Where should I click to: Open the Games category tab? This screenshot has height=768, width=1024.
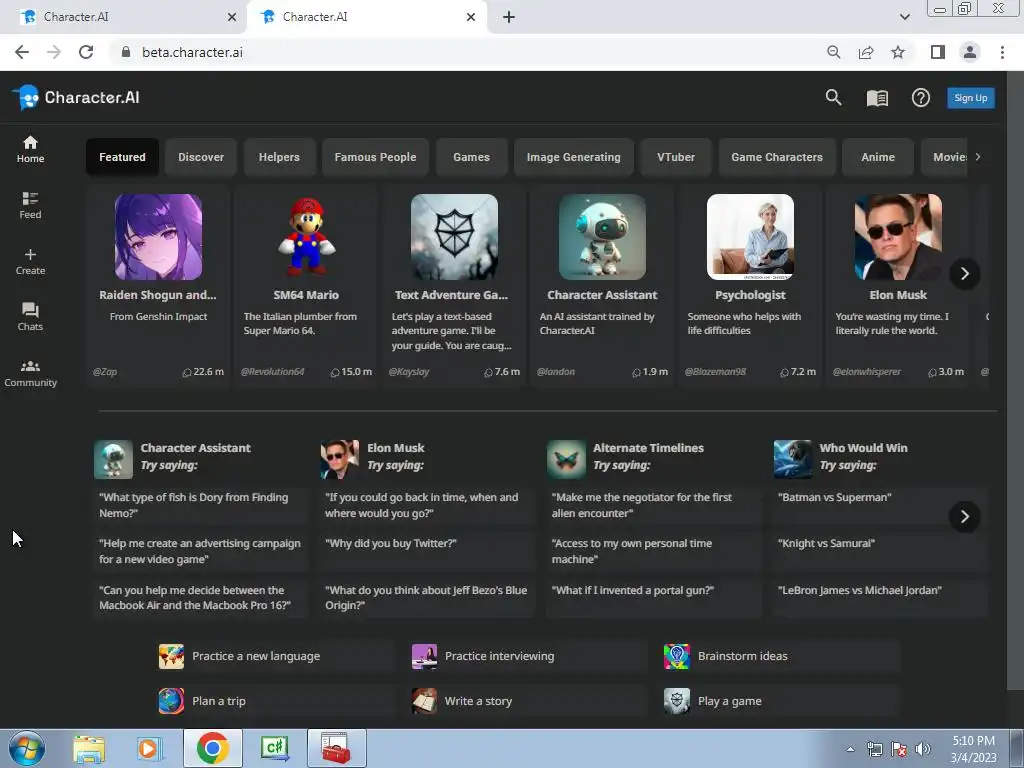click(x=472, y=157)
